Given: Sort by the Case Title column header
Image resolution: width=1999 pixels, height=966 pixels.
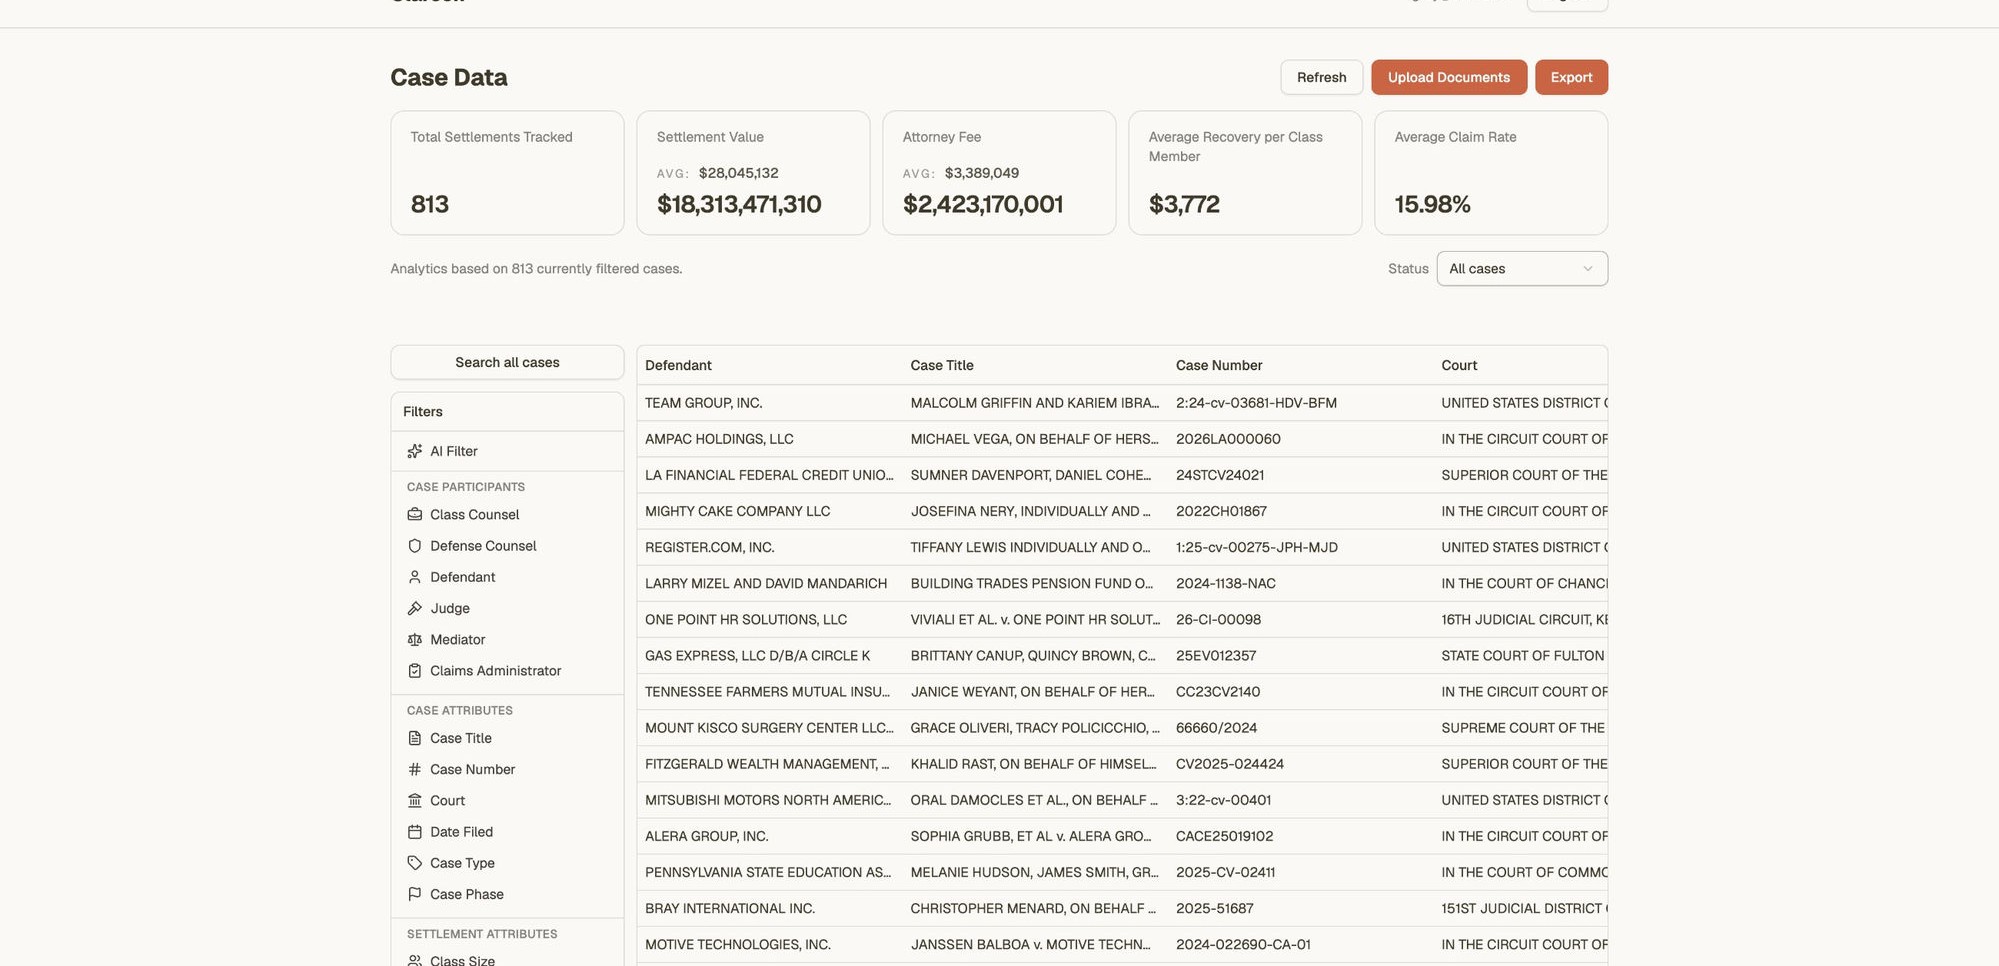Looking at the screenshot, I should pos(942,366).
